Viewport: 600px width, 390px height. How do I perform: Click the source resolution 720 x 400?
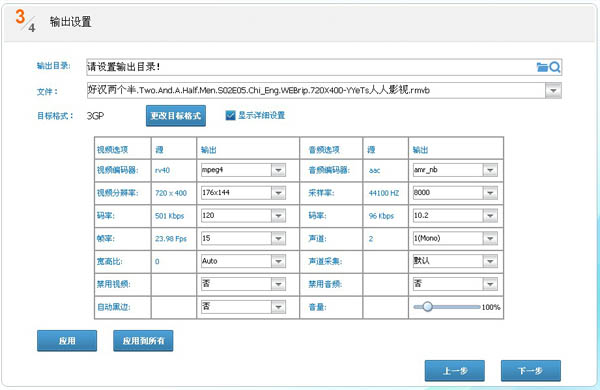coord(171,193)
